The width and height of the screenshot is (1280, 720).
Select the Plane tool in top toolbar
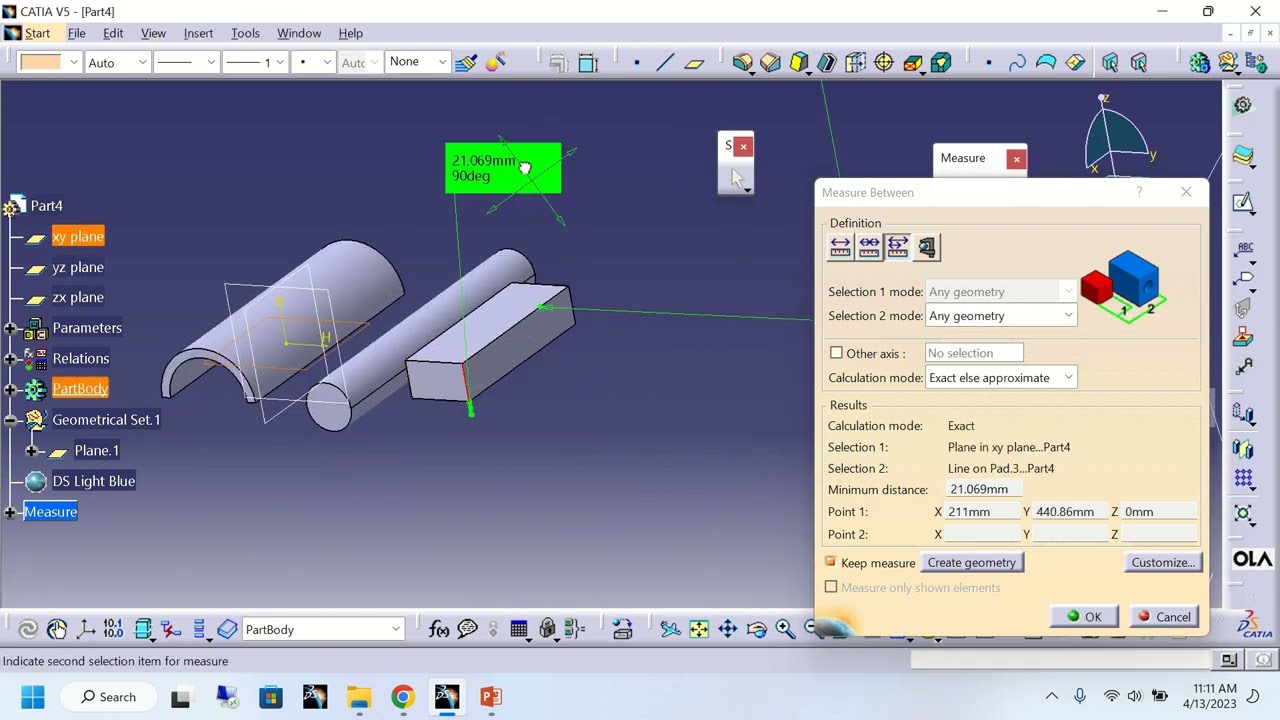click(x=694, y=62)
